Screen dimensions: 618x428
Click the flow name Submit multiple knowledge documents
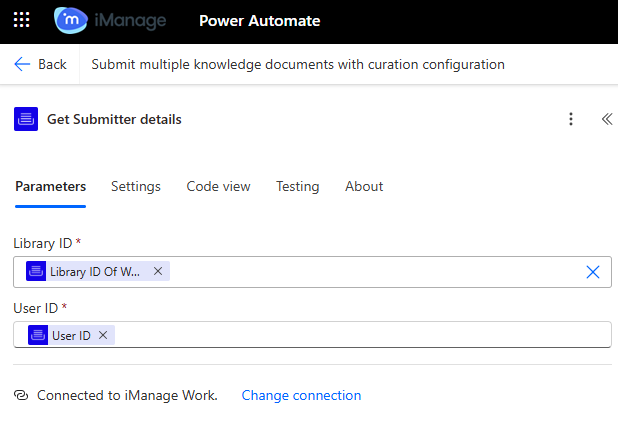coord(298,64)
